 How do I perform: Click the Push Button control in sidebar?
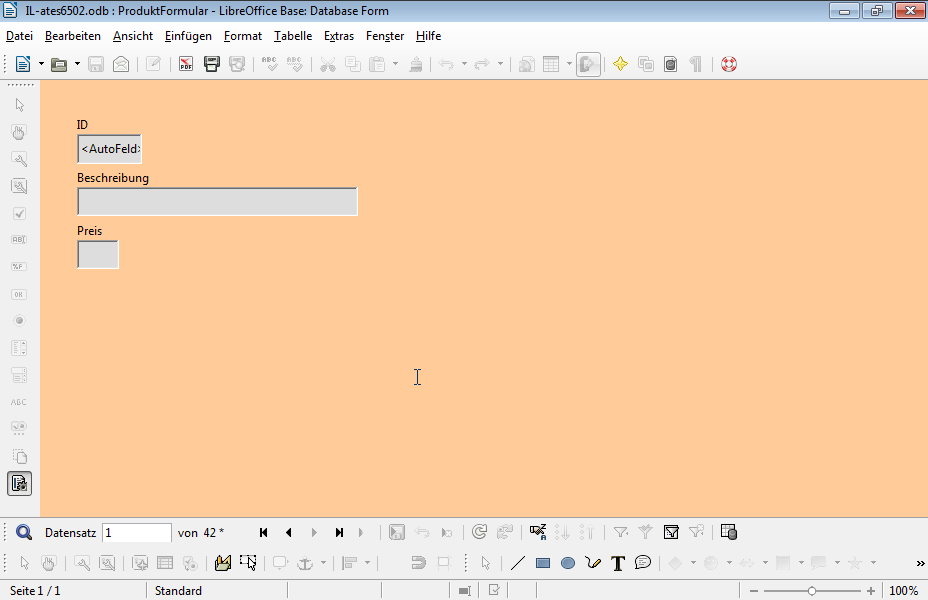[x=19, y=294]
